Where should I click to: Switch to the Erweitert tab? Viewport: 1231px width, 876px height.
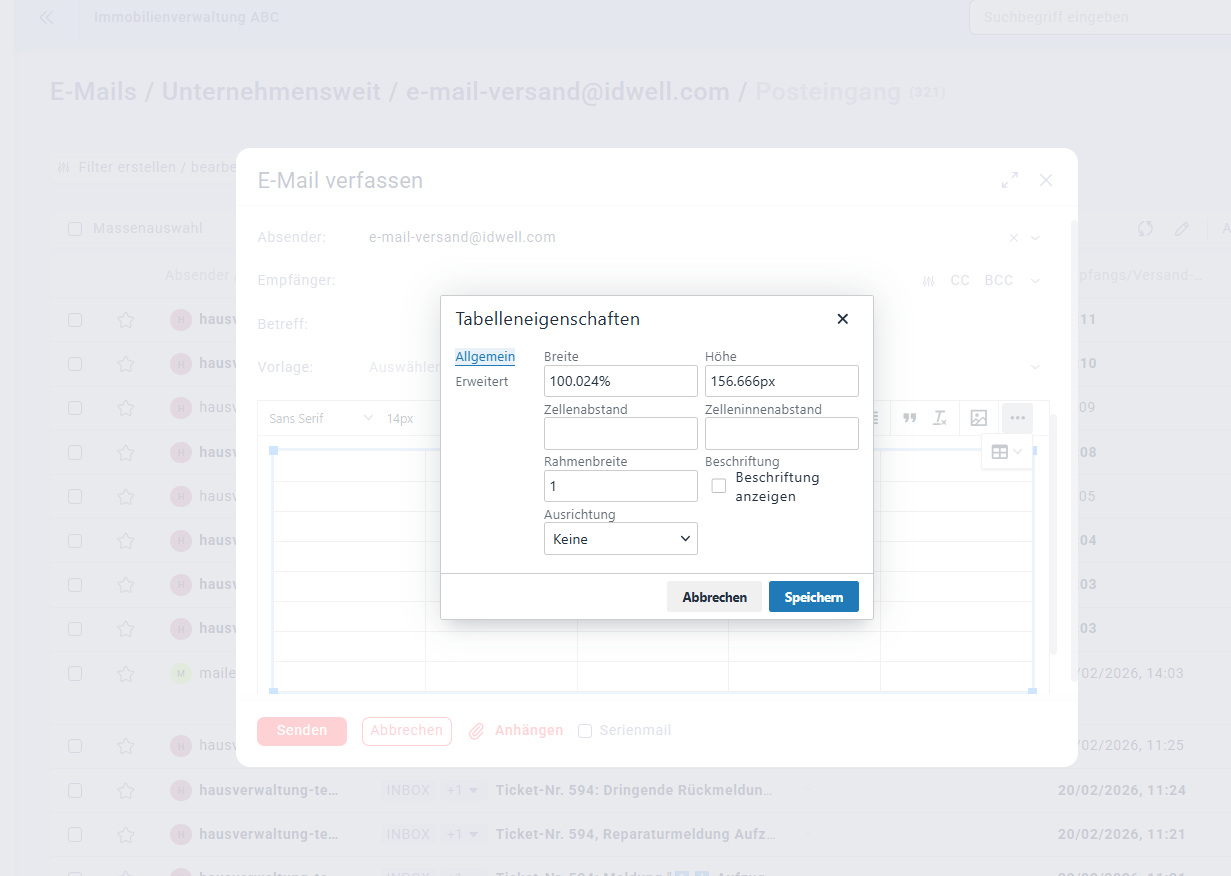pos(482,382)
